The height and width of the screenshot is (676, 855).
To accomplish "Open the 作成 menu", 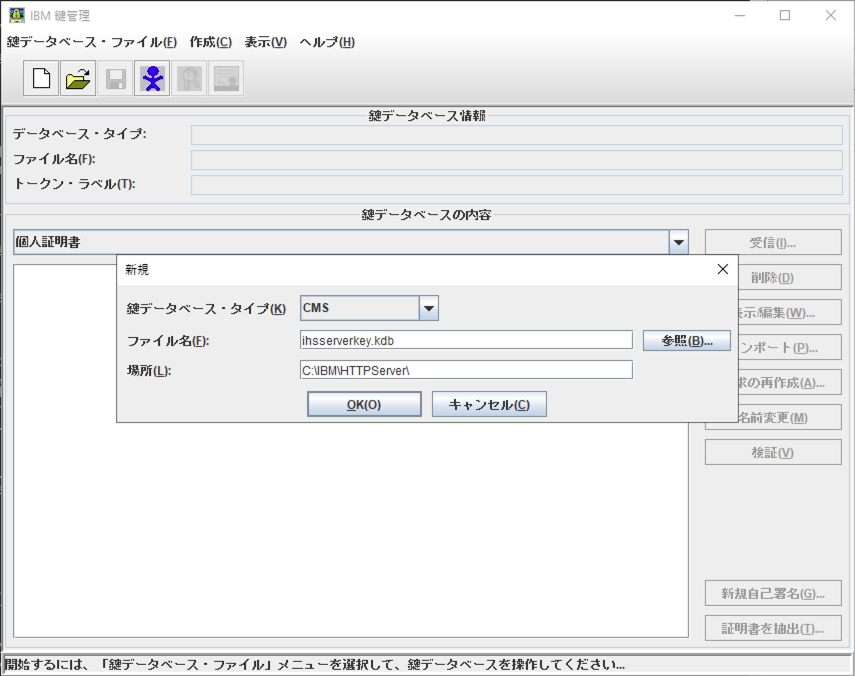I will tap(210, 42).
